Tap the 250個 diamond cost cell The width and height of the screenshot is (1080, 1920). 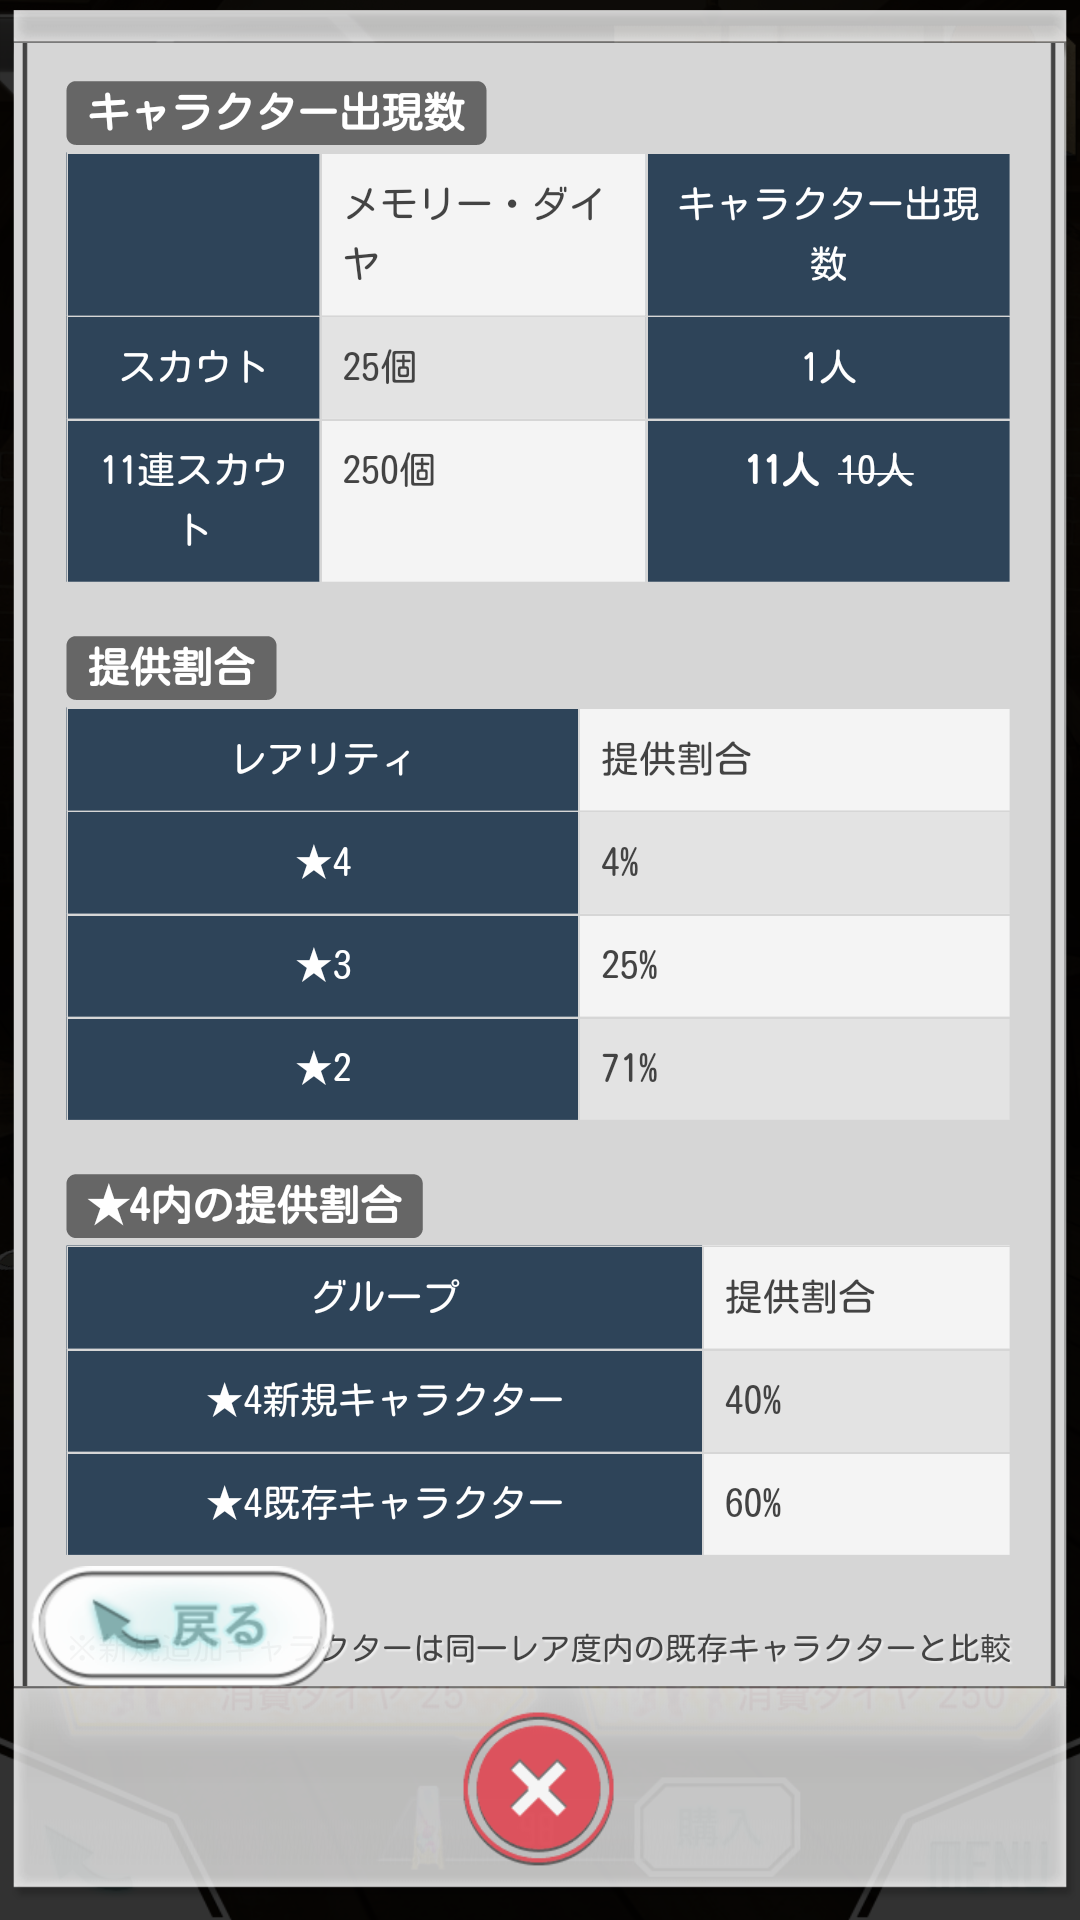483,500
